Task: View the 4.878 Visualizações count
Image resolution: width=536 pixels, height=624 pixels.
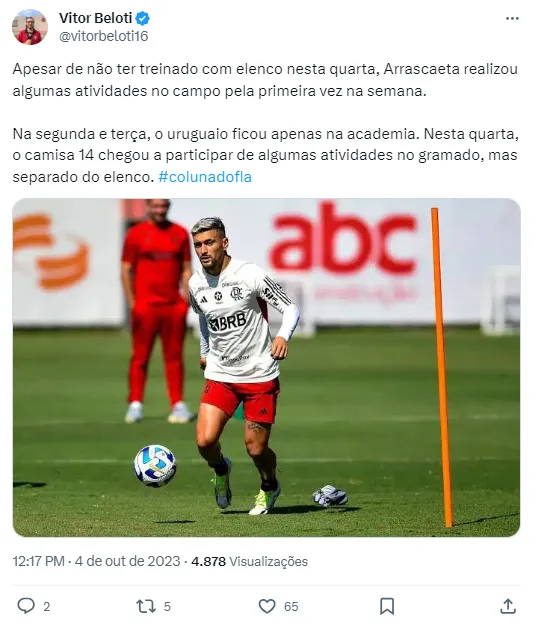Action: pos(249,561)
